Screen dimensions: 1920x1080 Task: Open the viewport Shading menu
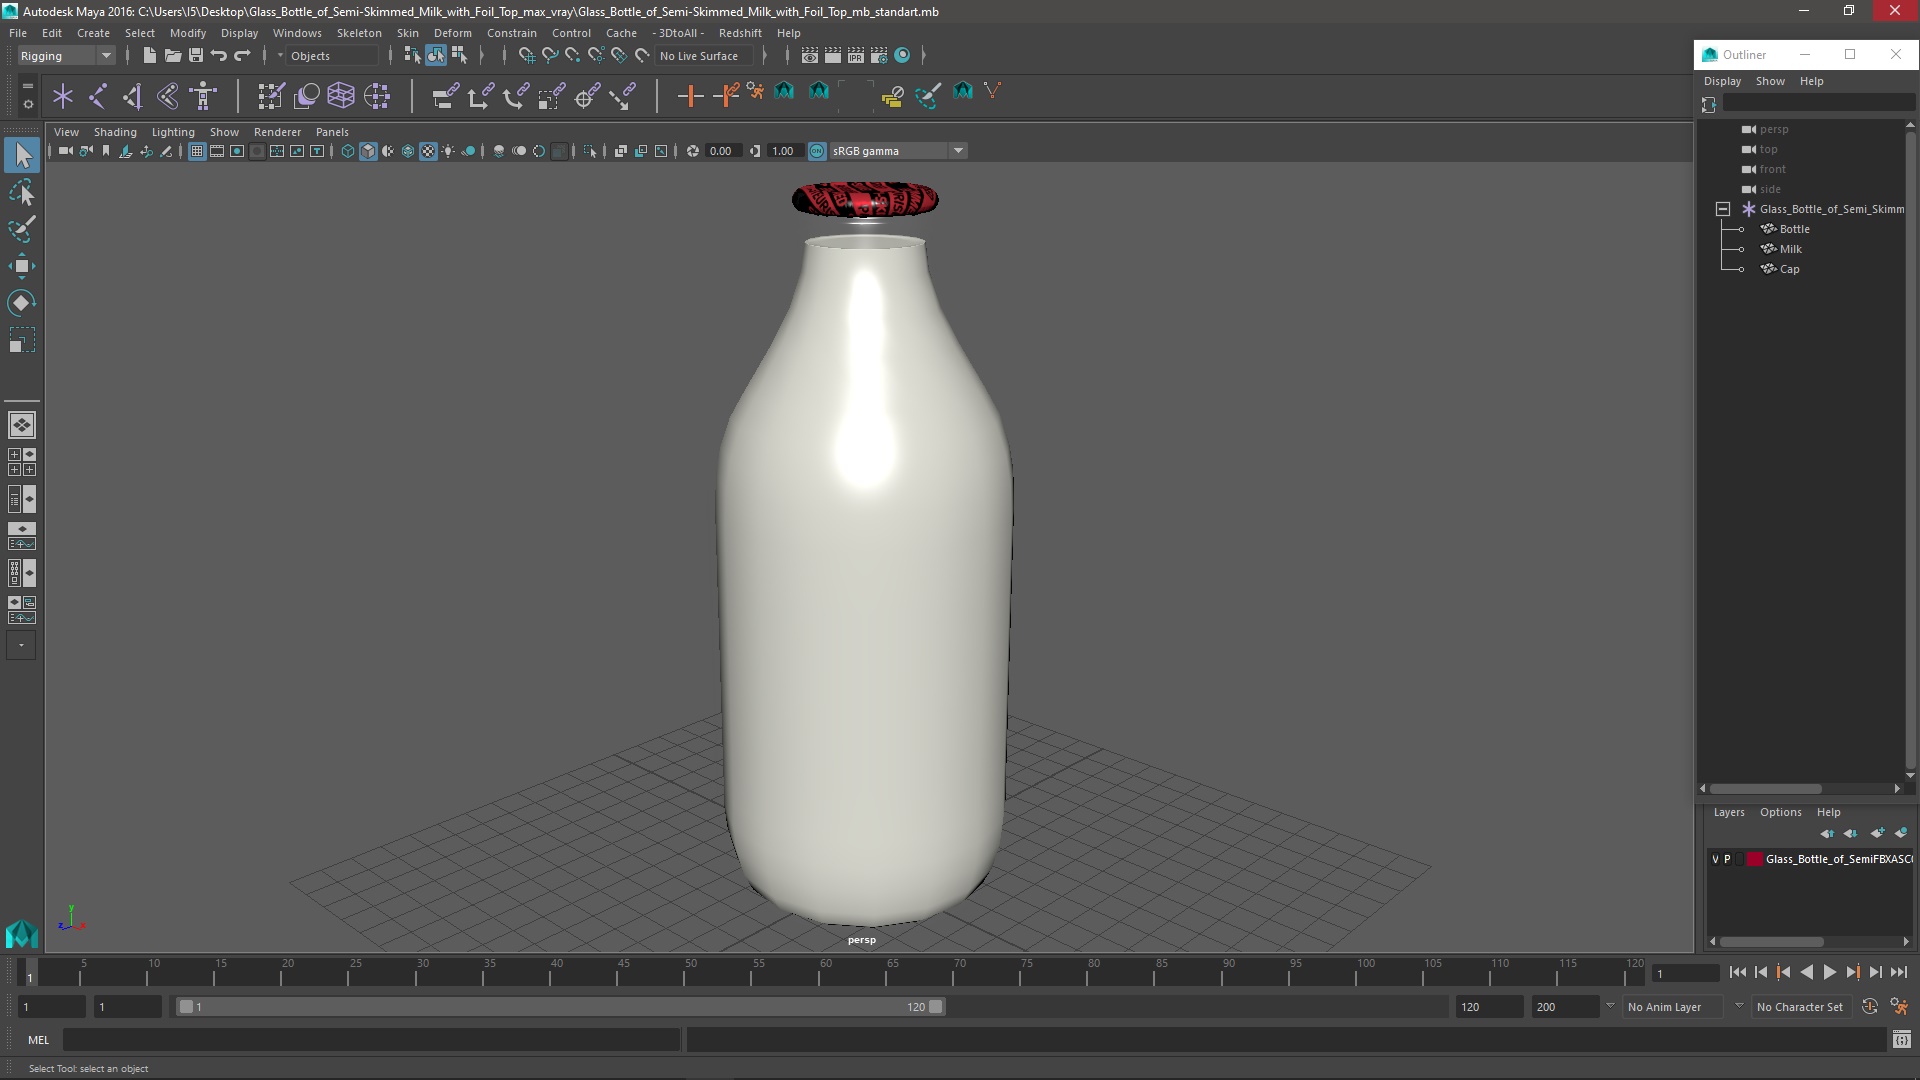[115, 132]
